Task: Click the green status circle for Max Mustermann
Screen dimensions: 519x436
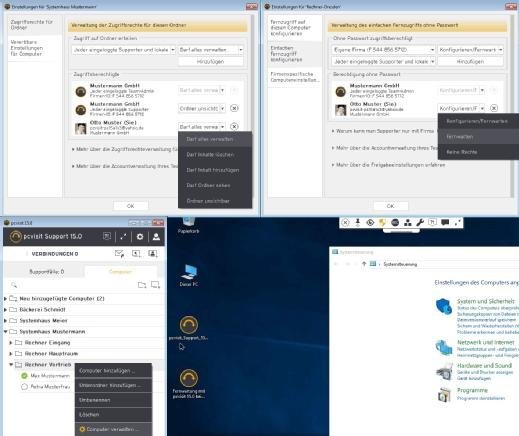Action: (x=24, y=376)
